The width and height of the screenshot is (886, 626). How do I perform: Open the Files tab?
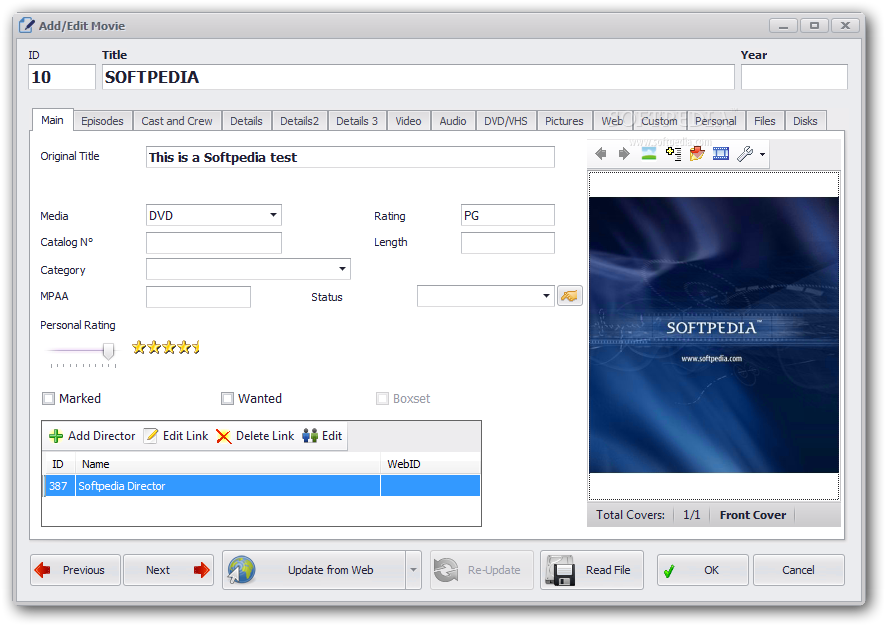pyautogui.click(x=765, y=121)
